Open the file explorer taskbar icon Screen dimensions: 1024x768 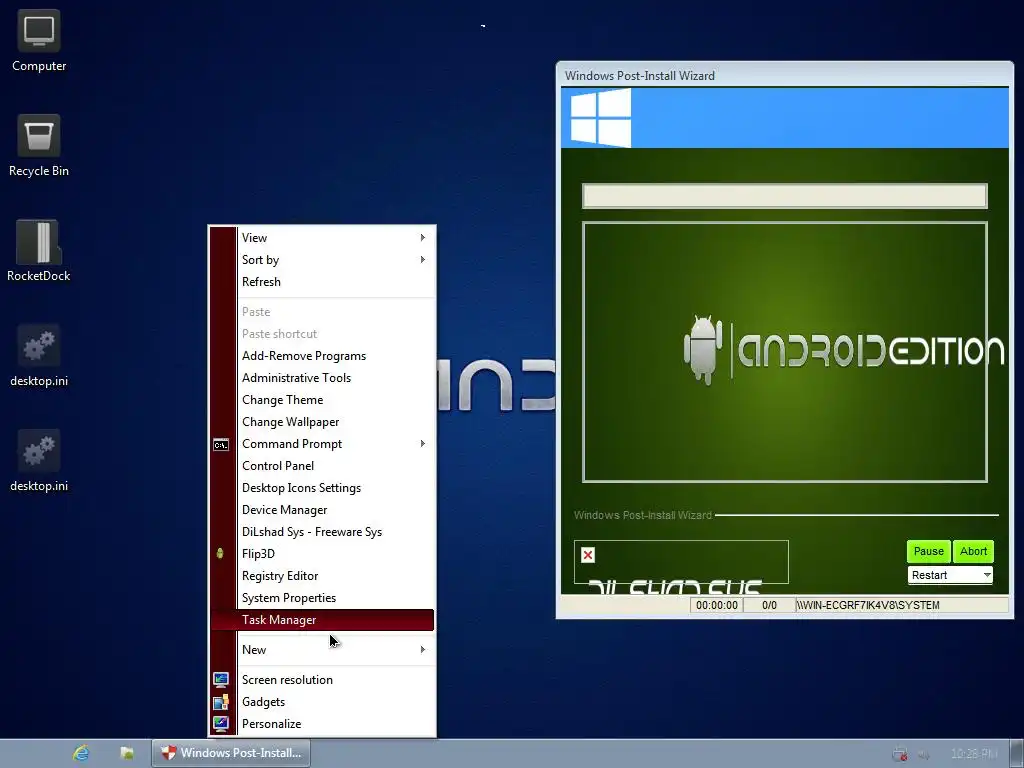click(x=127, y=753)
